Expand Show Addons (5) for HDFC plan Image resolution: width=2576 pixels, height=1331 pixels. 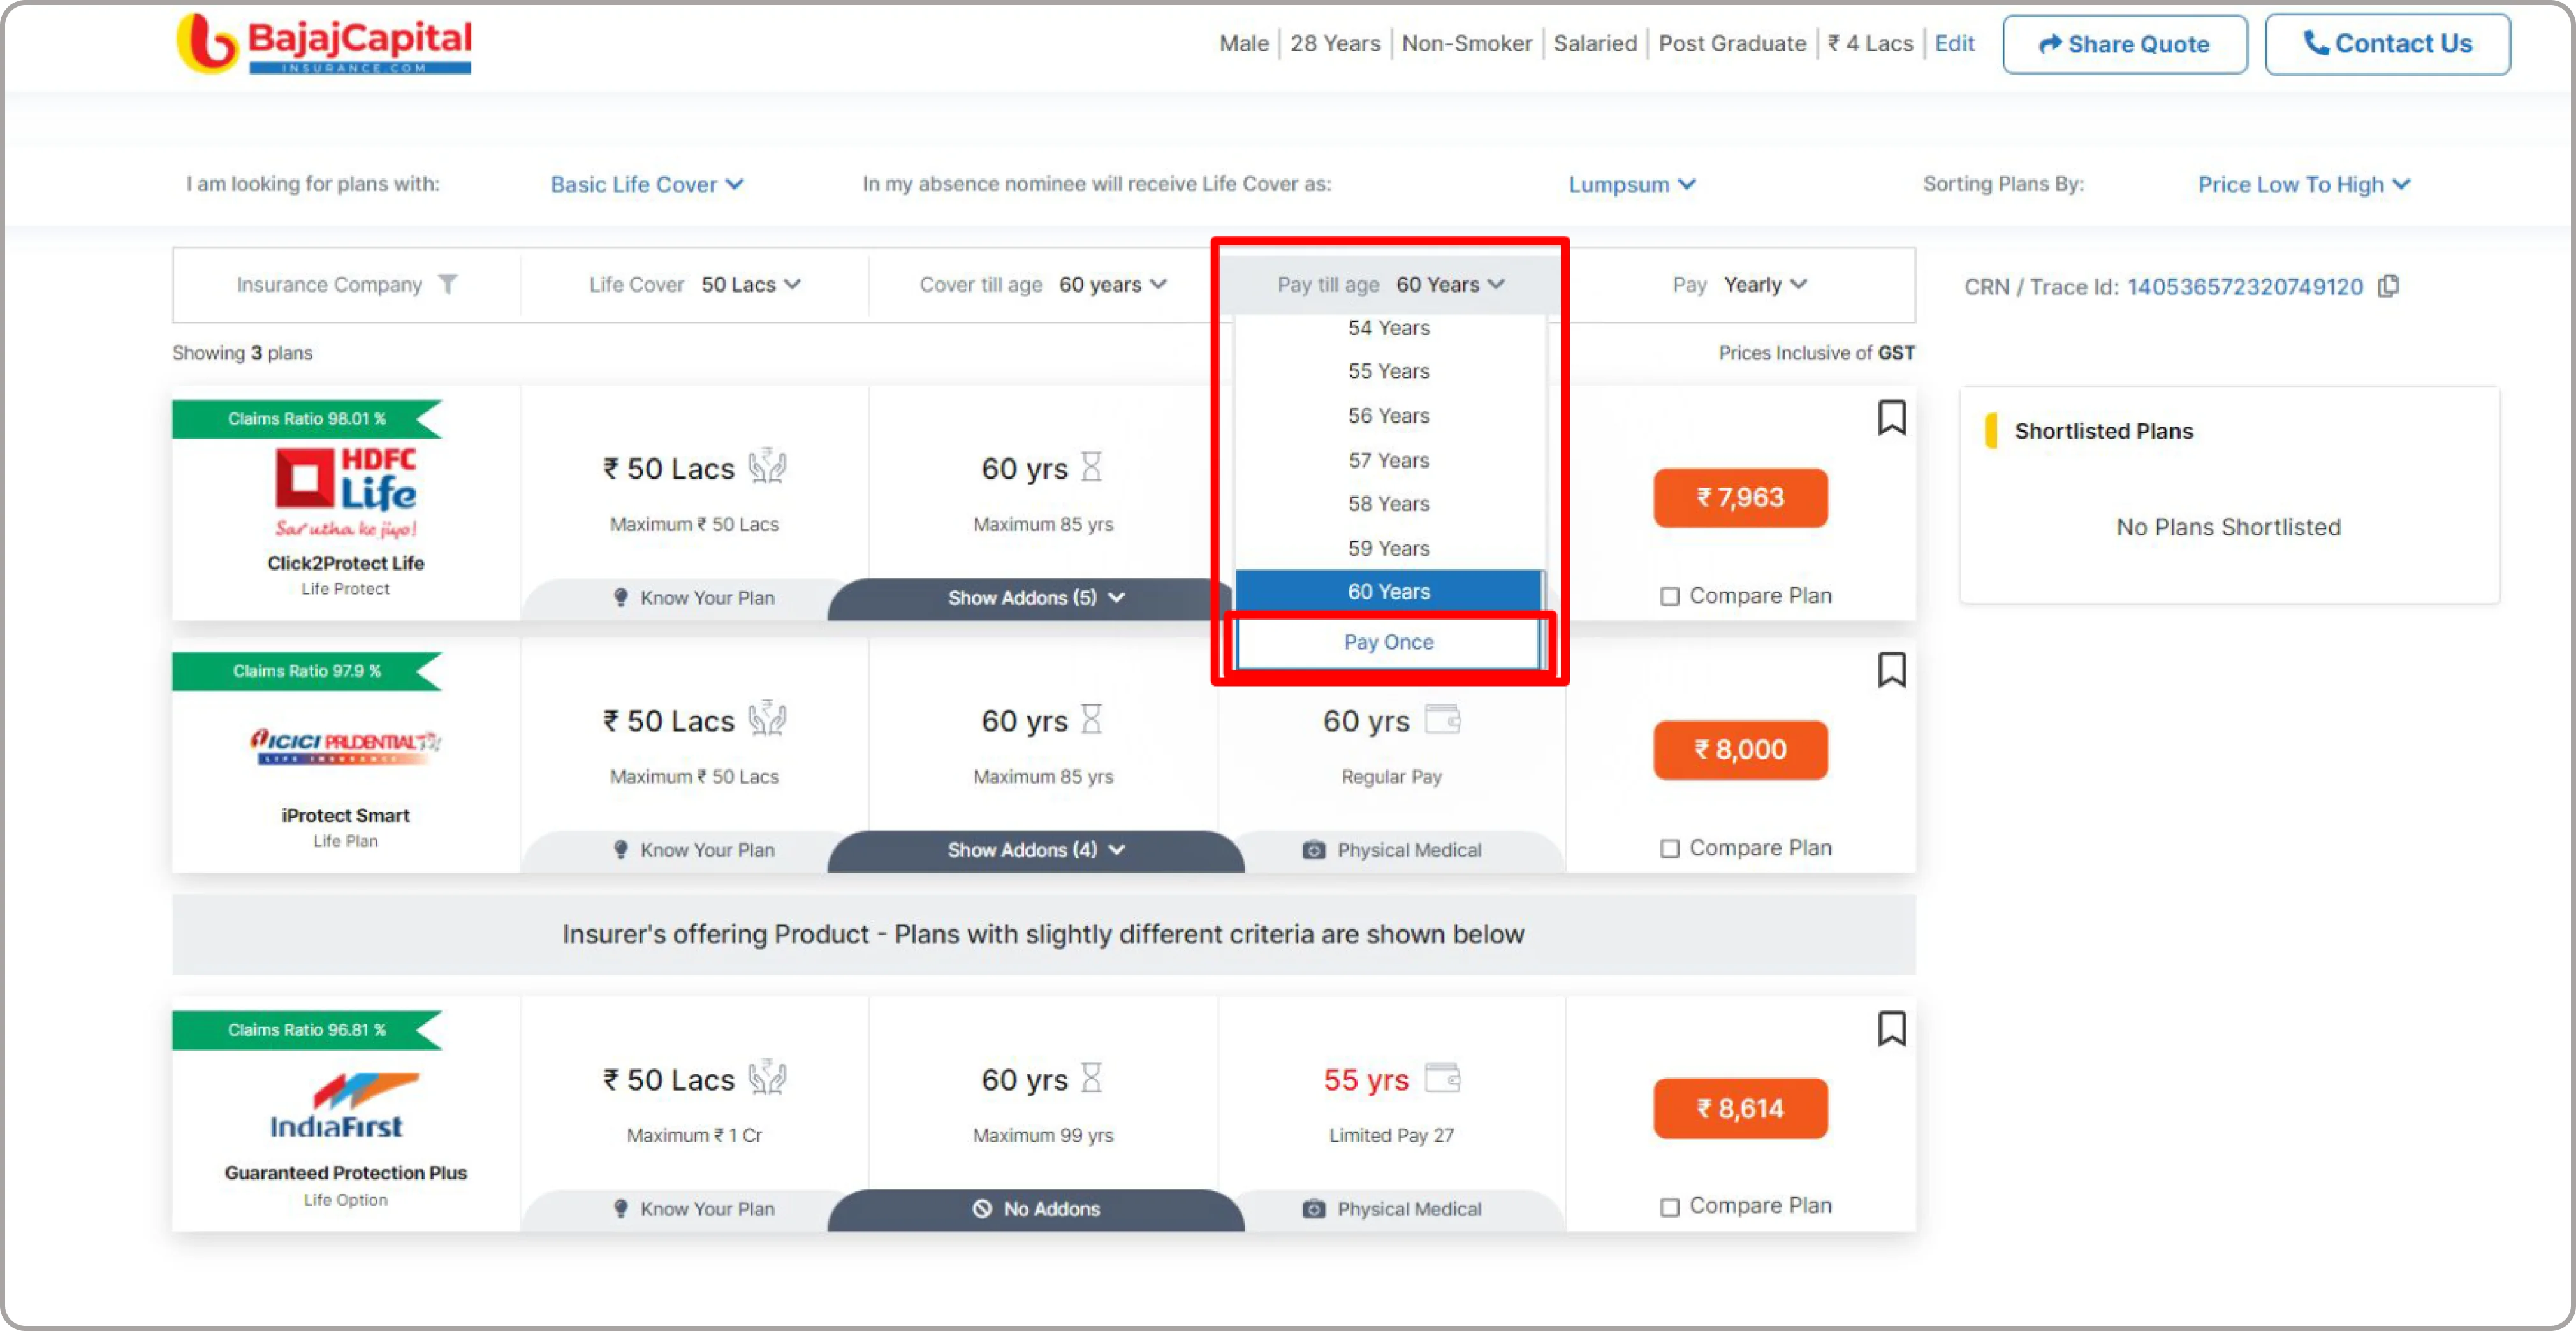coord(1036,598)
